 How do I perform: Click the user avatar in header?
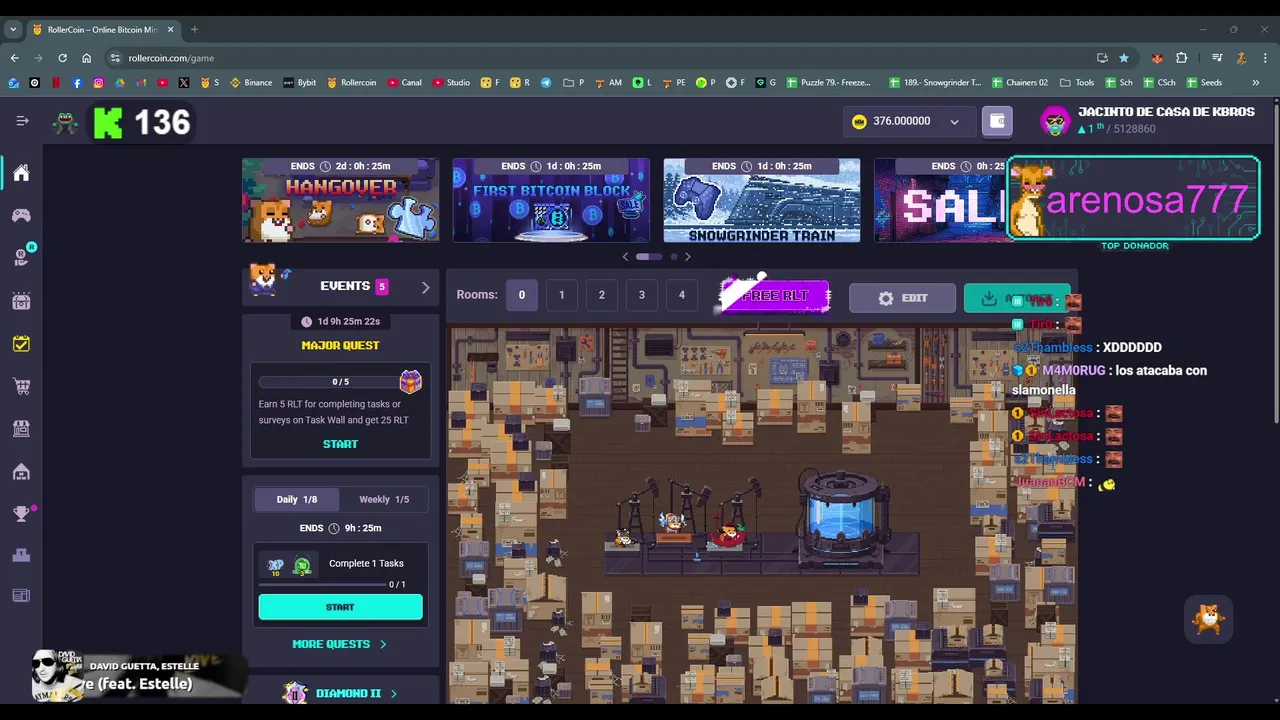(1055, 121)
